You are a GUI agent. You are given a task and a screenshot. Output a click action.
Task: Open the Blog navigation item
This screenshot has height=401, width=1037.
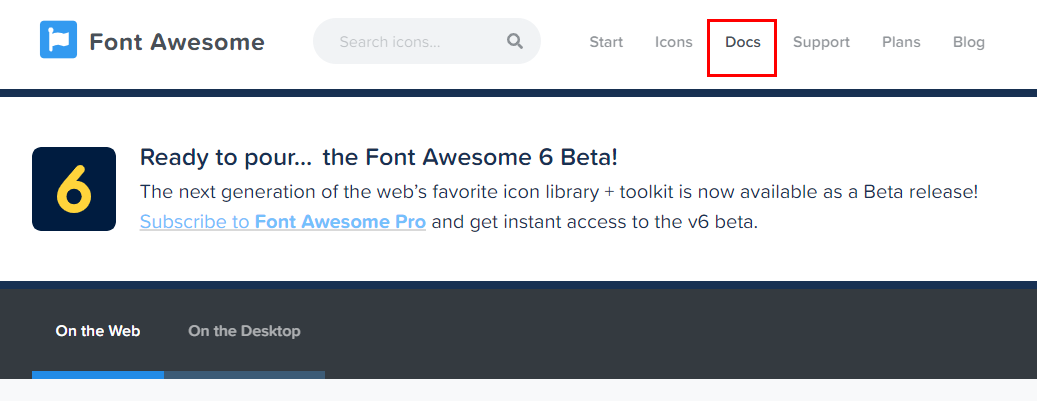pyautogui.click(x=968, y=42)
